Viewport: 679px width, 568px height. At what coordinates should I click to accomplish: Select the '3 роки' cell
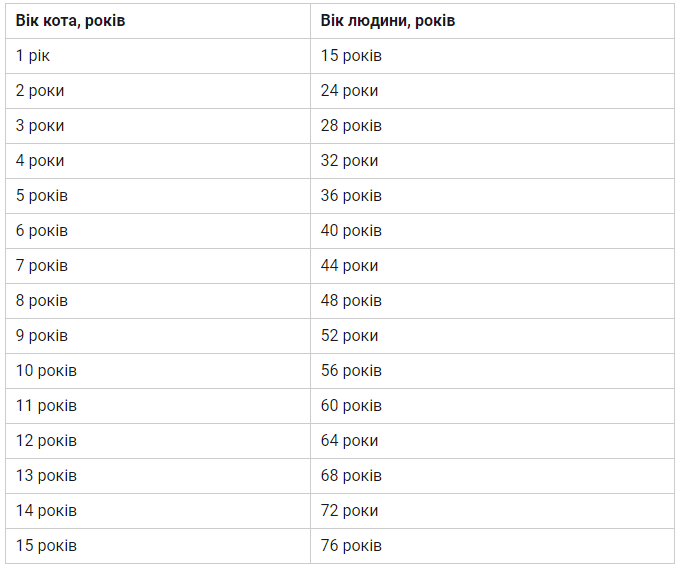coord(40,126)
